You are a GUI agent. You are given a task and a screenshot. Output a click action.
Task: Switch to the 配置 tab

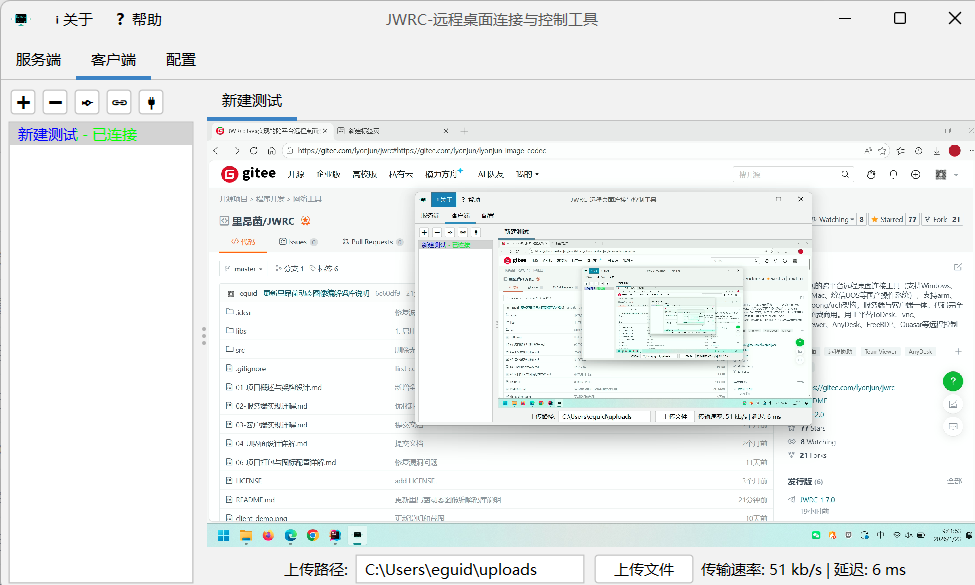click(180, 59)
